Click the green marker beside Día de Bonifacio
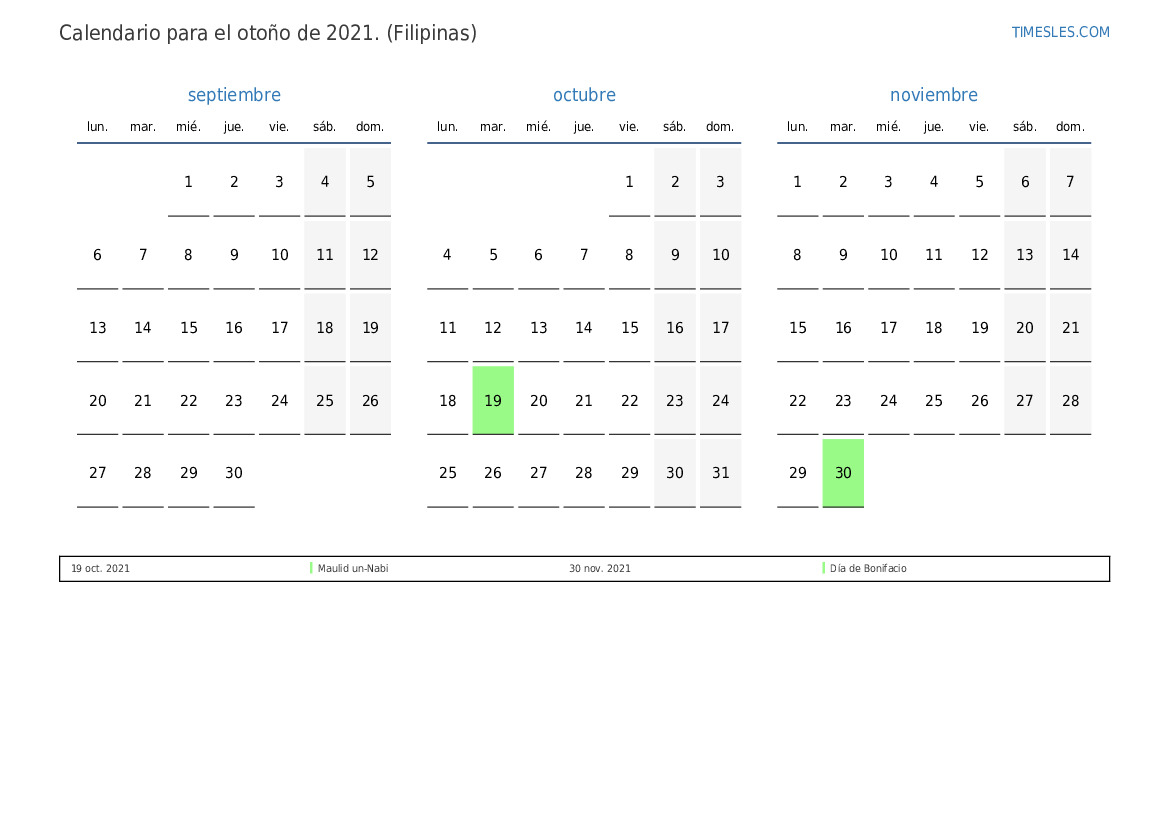1169x827 pixels. (x=824, y=568)
